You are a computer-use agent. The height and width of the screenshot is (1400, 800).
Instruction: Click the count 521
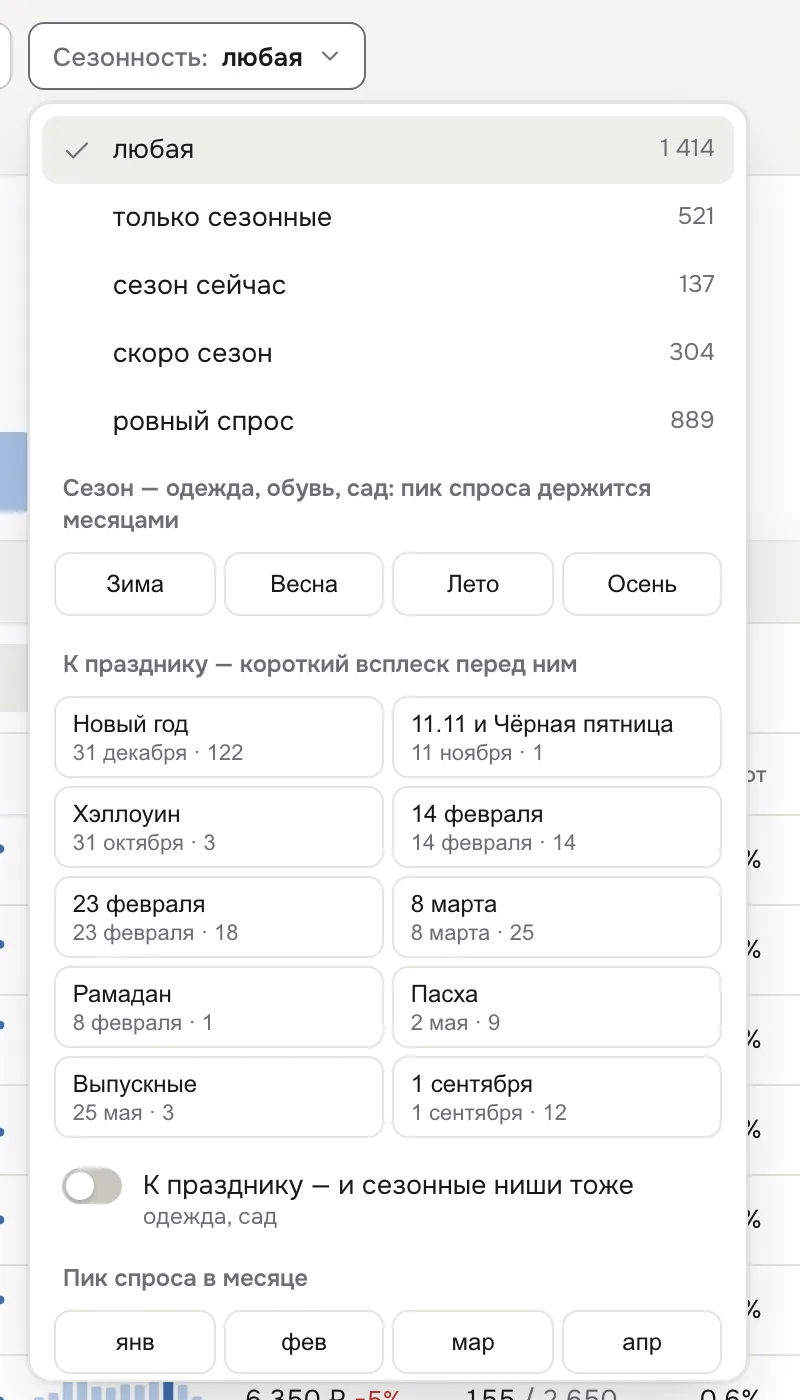696,216
